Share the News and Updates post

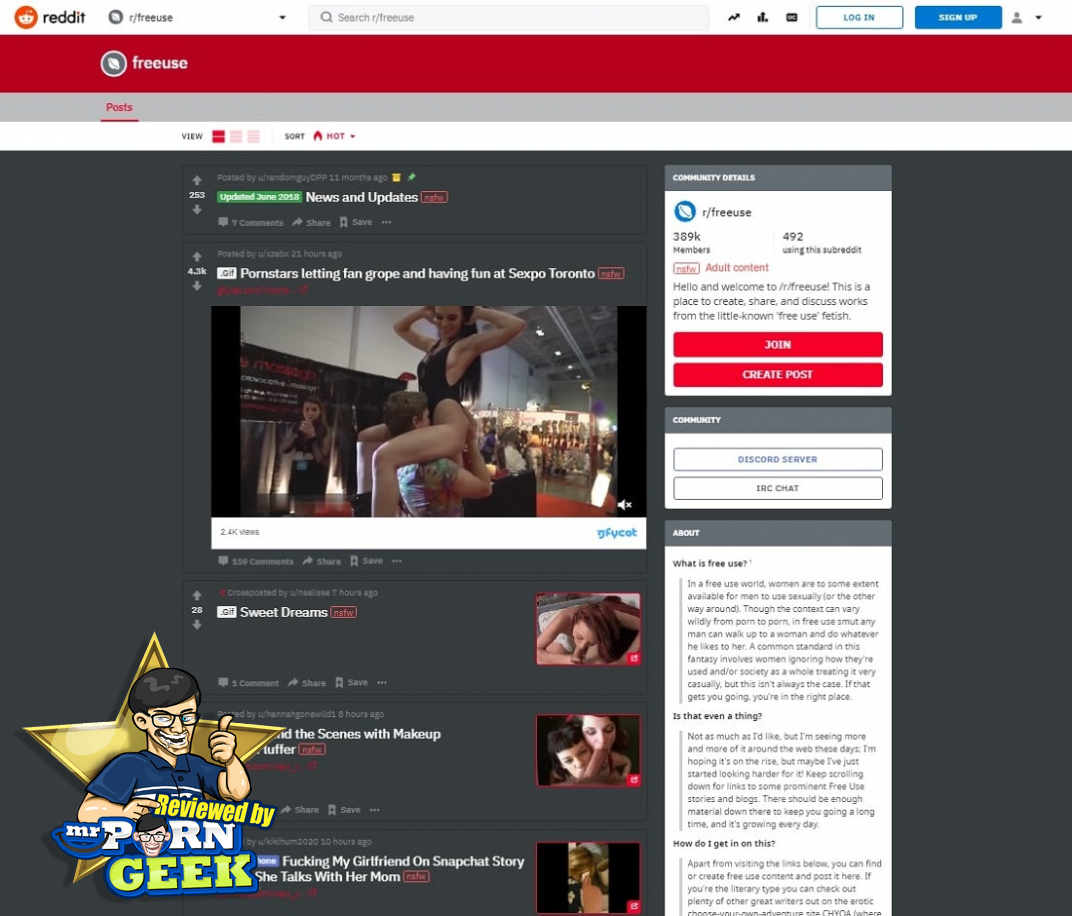(311, 222)
